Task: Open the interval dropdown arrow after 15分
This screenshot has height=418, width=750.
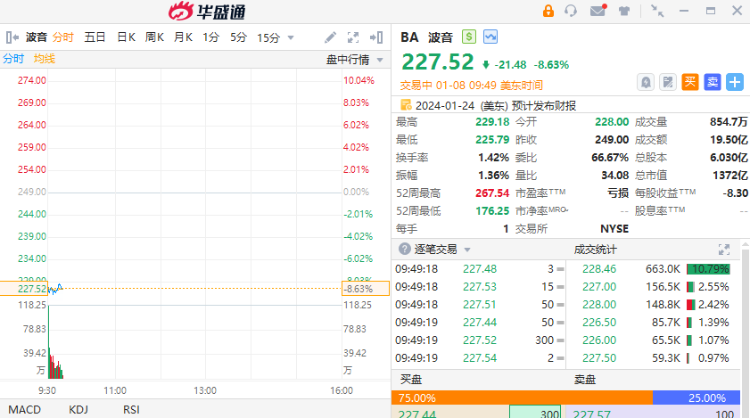Action: pyautogui.click(x=290, y=38)
